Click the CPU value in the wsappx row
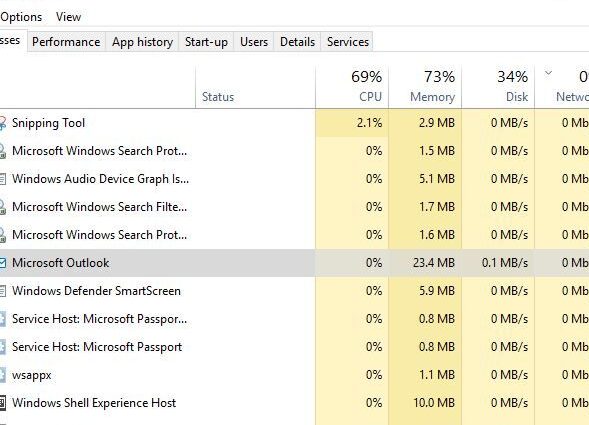Viewport: 589px width, 425px height. pyautogui.click(x=374, y=375)
